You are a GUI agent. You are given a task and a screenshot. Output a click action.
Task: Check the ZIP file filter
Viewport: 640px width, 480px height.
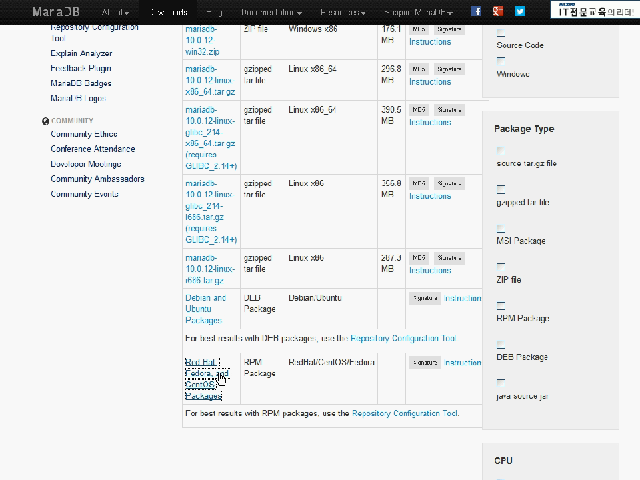click(501, 267)
